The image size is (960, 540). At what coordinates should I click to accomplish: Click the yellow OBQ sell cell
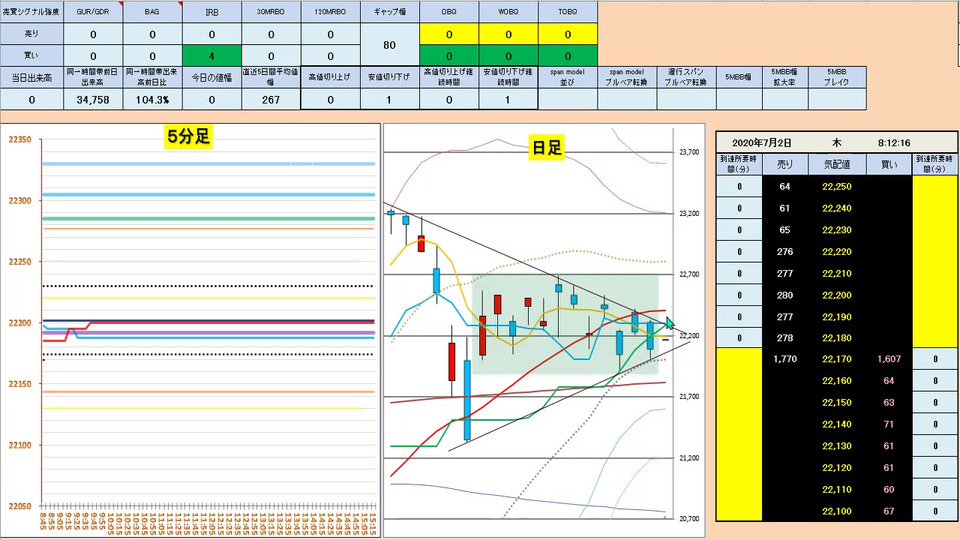(449, 34)
